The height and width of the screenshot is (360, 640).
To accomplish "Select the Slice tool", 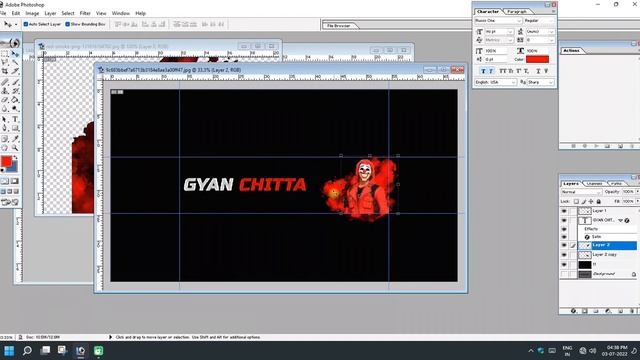I will 15,71.
